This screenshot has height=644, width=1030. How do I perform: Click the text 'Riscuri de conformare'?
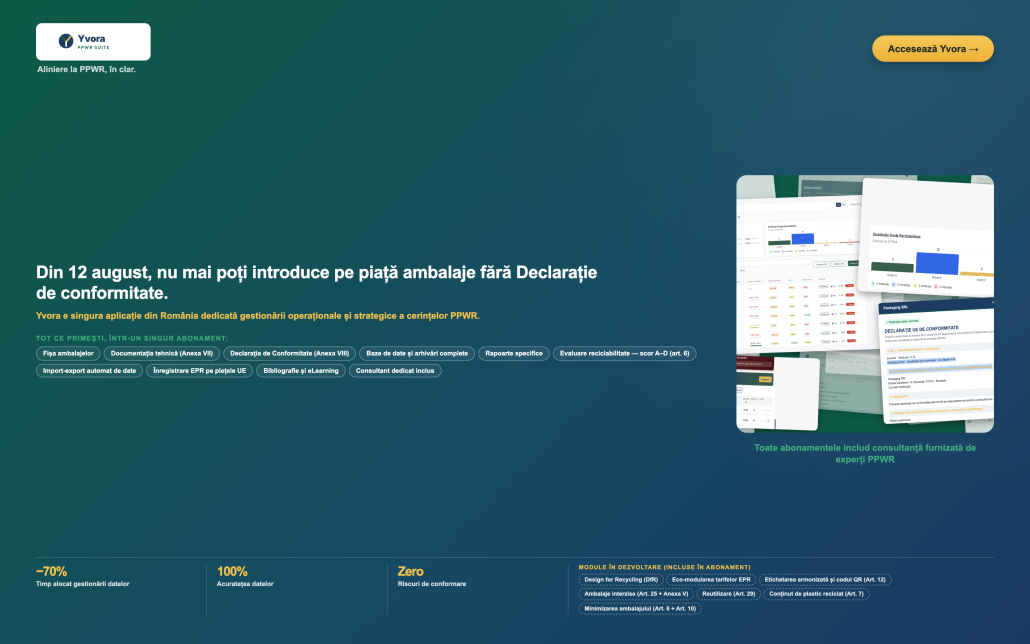pos(432,584)
